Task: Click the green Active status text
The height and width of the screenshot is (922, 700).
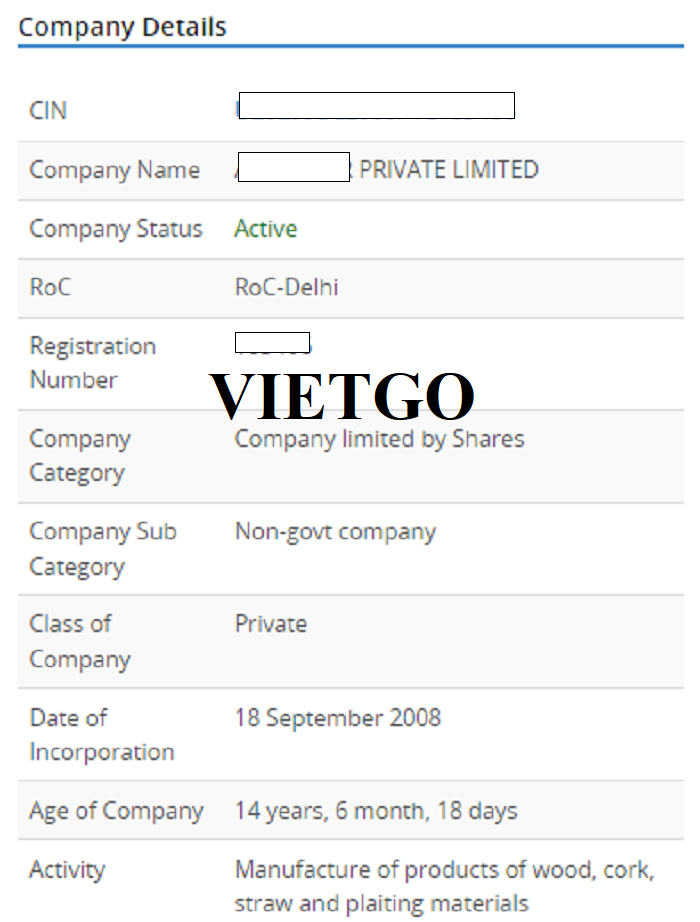Action: point(266,229)
